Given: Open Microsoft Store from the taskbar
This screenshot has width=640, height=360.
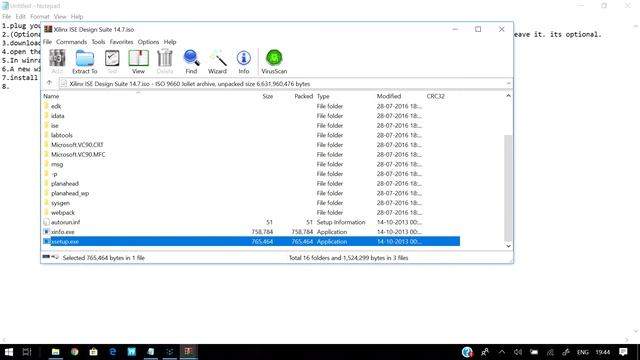Looking at the screenshot, I should click(93, 352).
